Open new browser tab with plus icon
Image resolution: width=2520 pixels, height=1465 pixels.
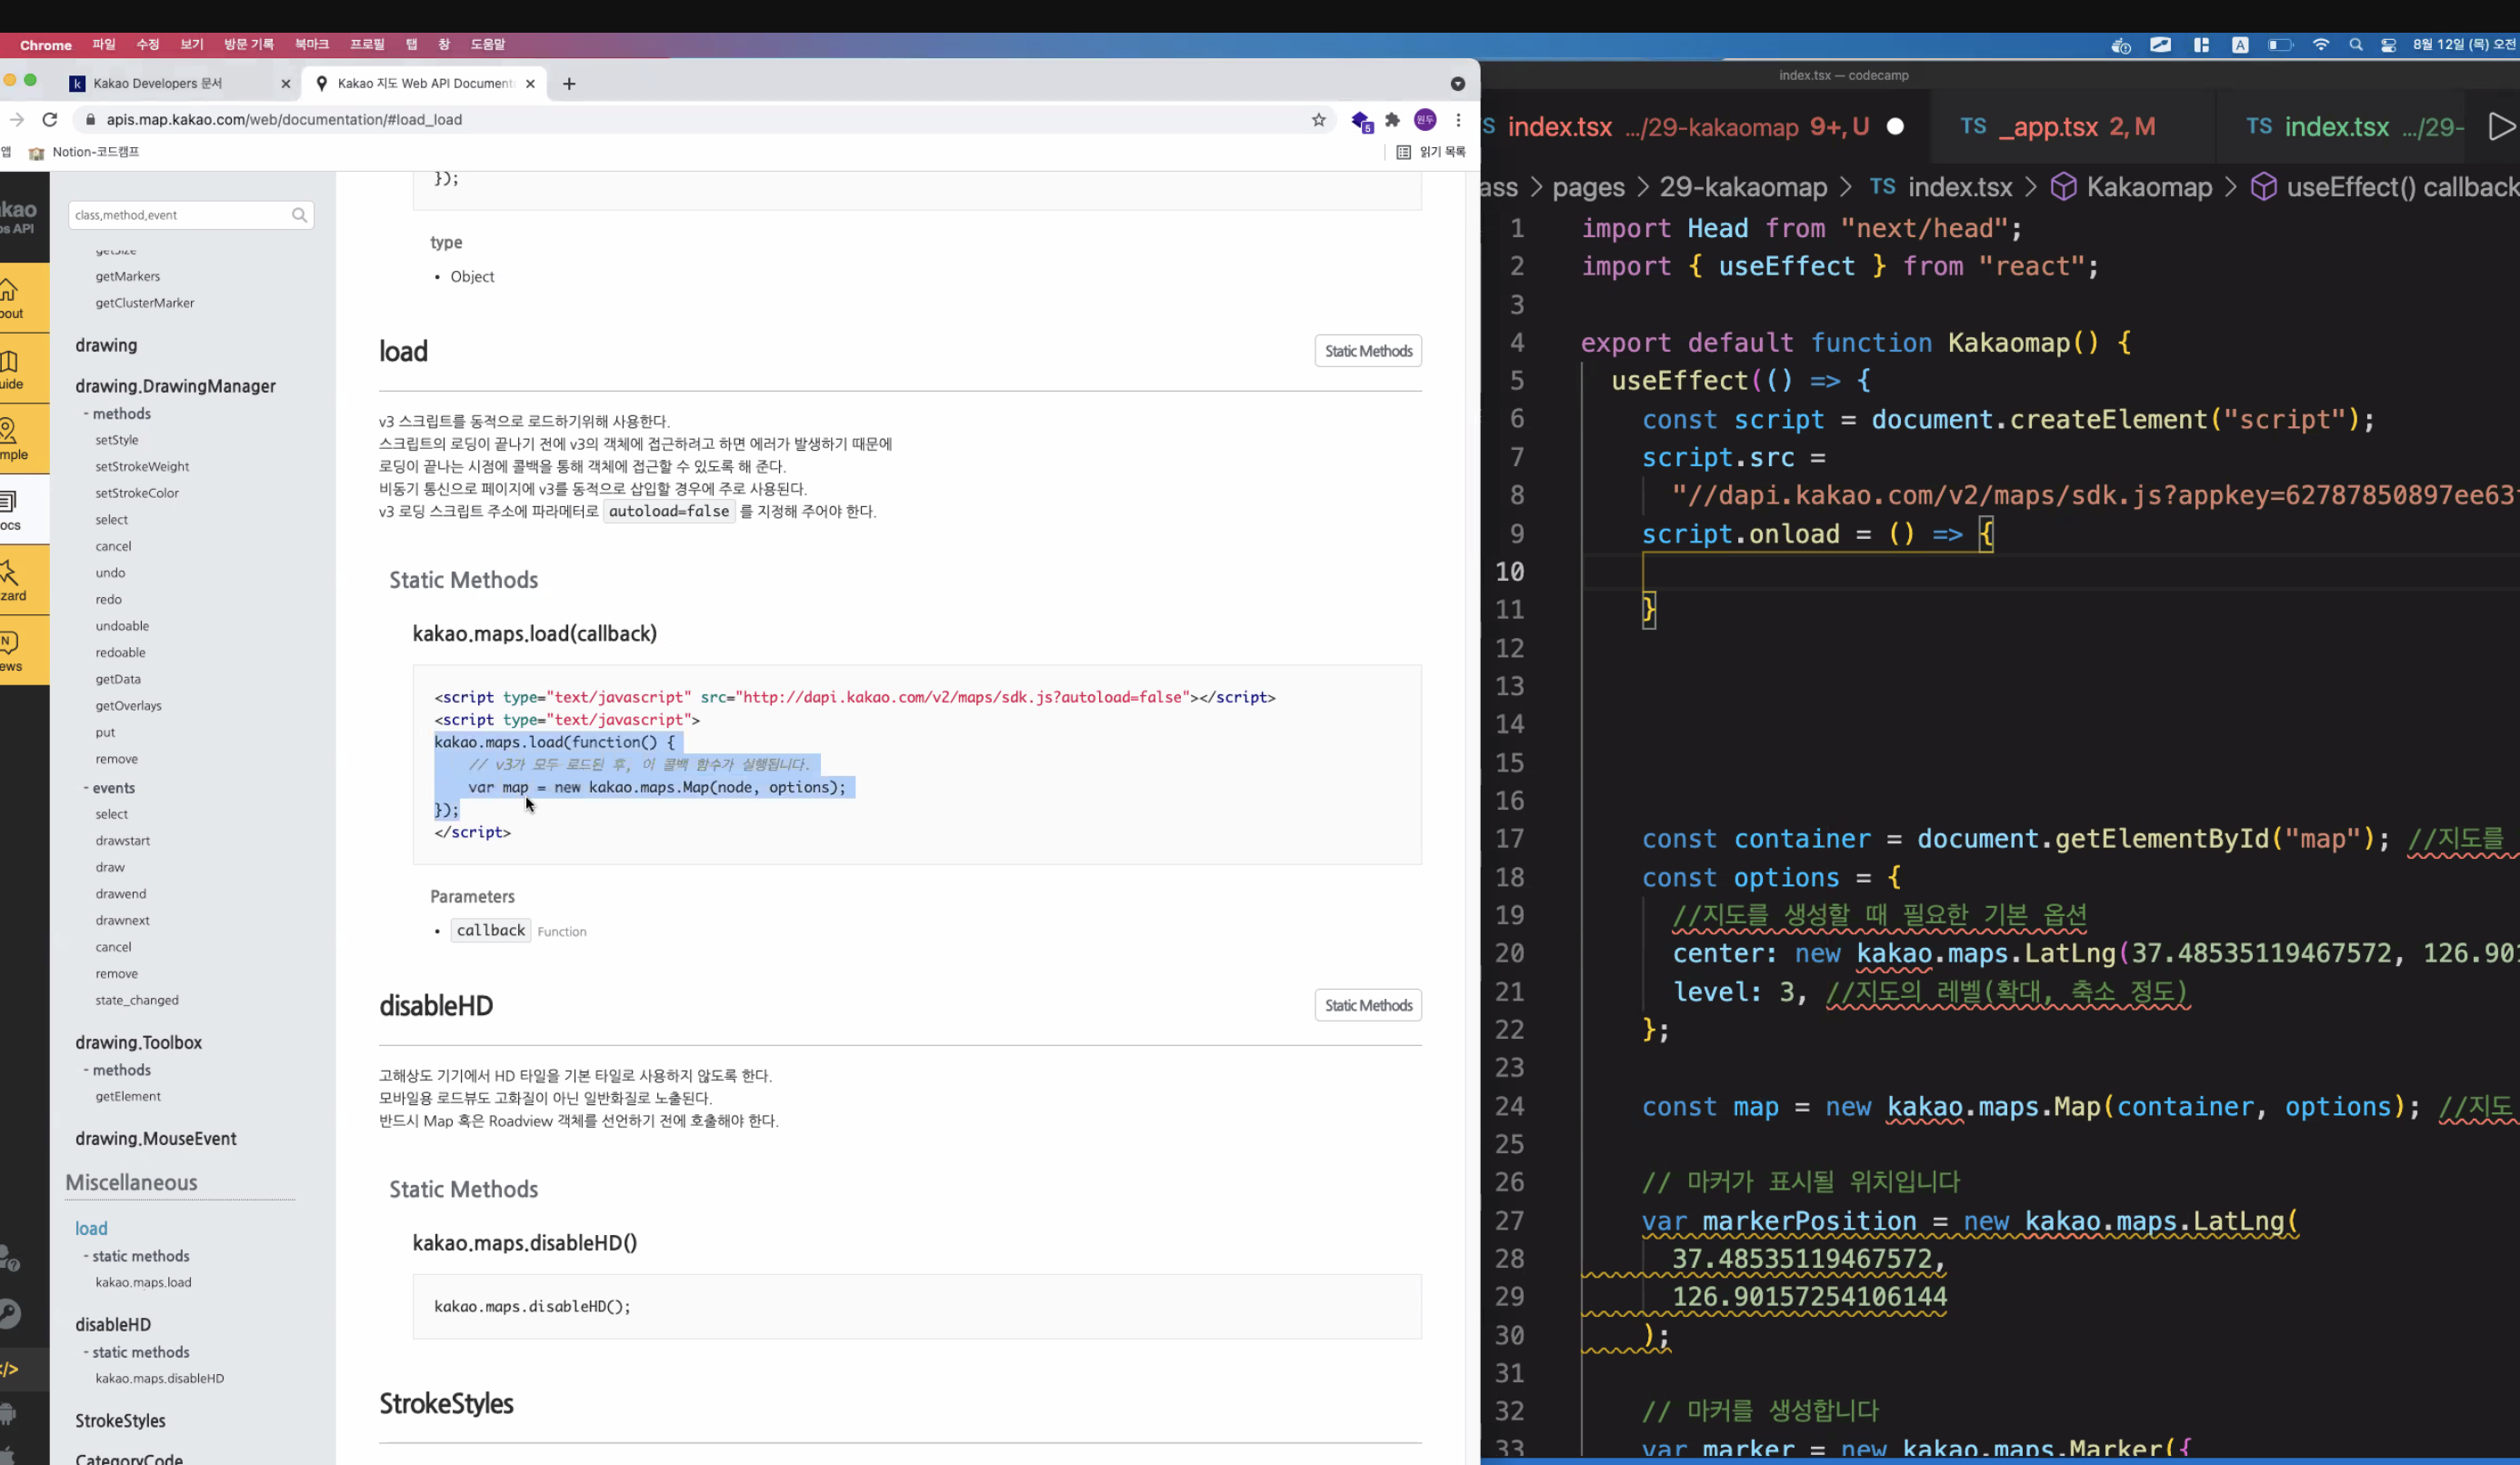569,84
